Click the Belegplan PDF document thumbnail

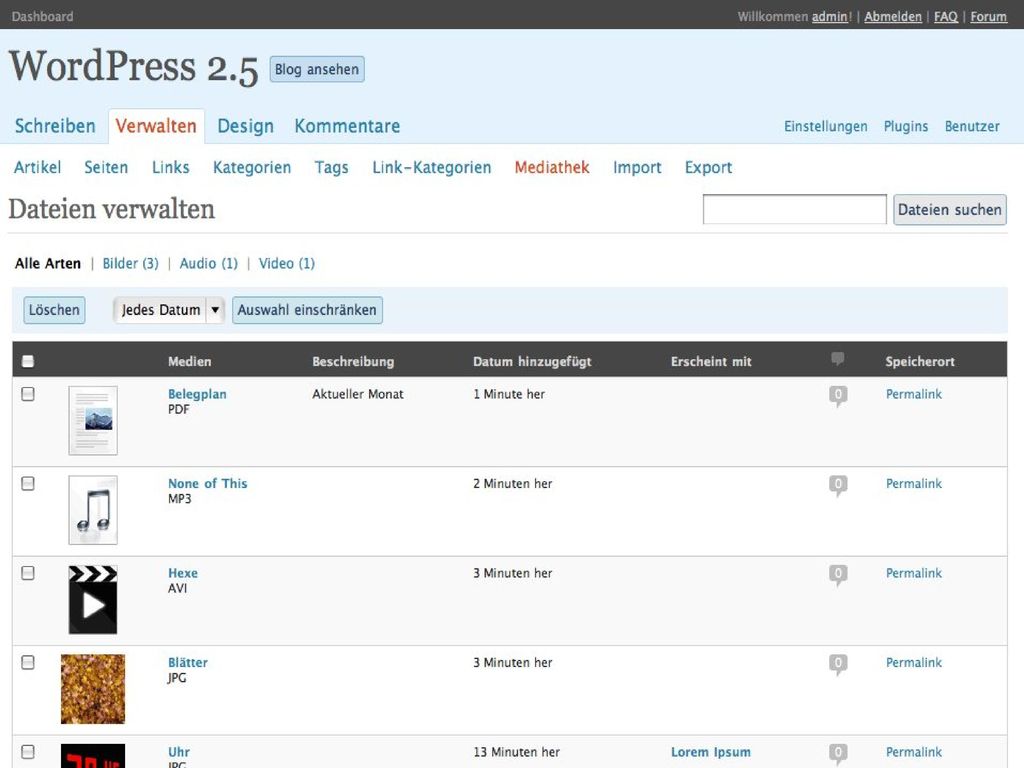[x=93, y=421]
